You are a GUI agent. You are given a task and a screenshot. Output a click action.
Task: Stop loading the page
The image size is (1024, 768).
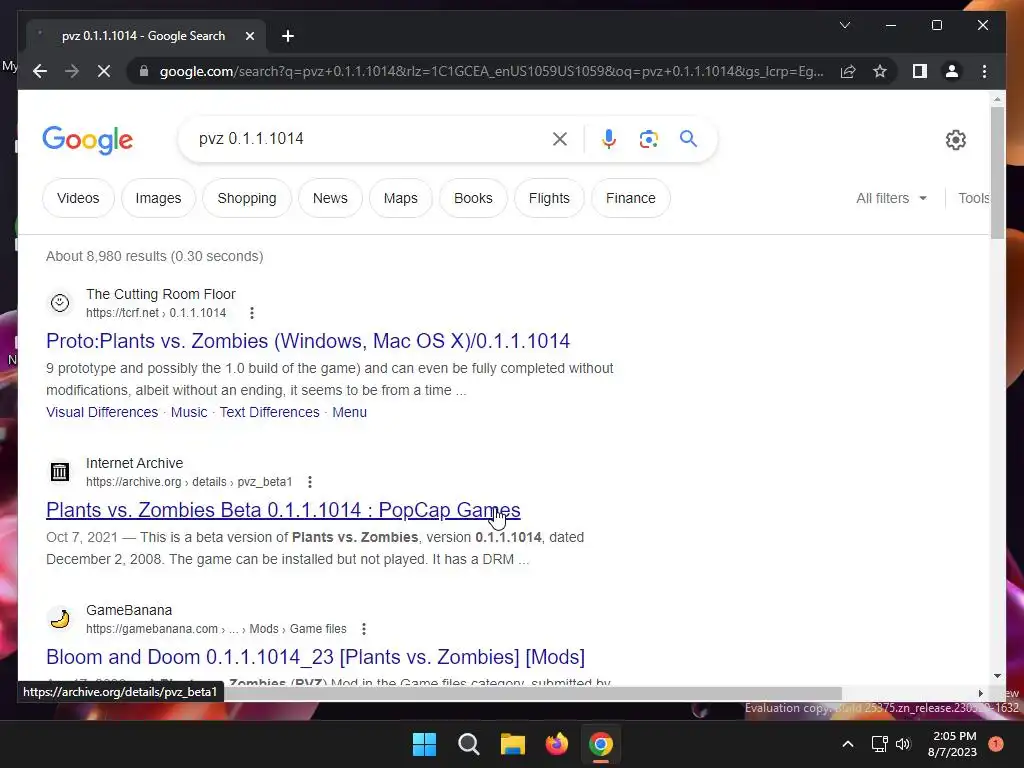[104, 71]
